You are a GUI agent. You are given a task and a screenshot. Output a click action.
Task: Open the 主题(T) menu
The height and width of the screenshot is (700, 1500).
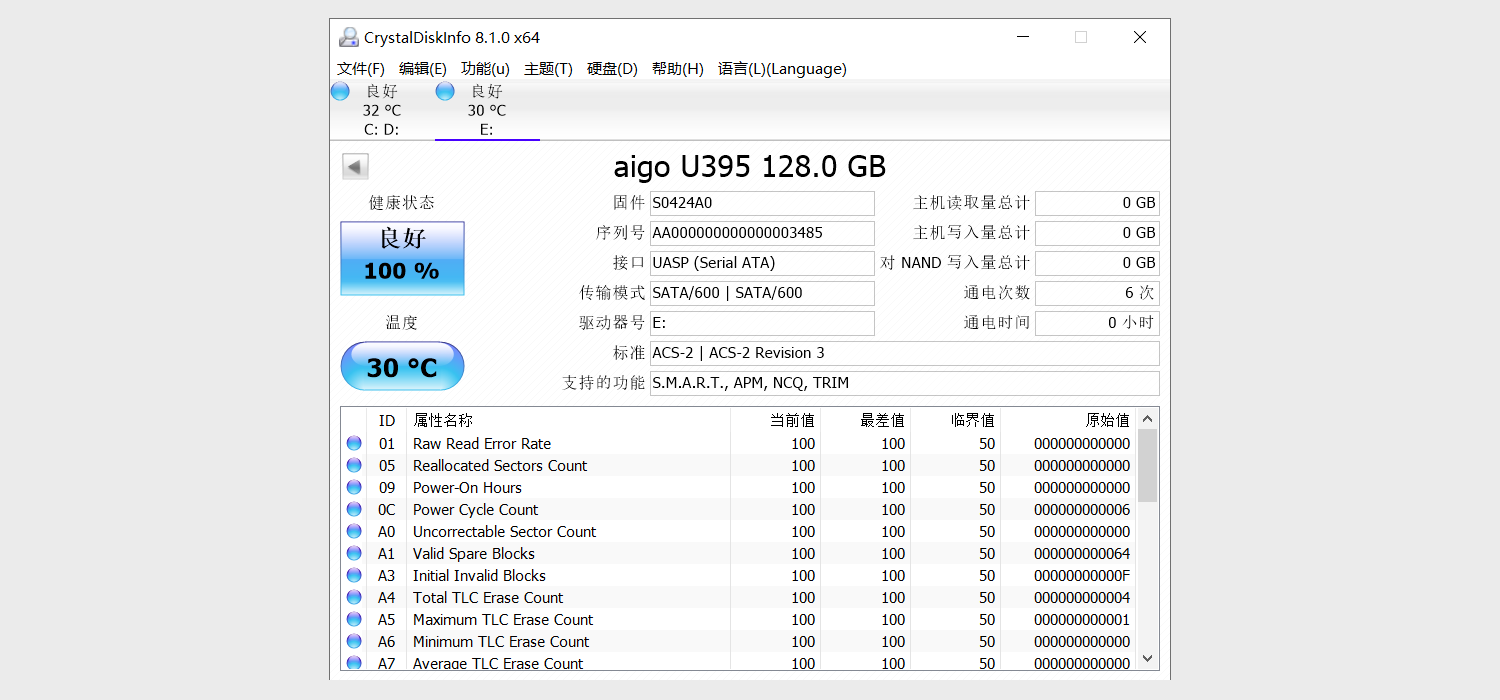548,69
